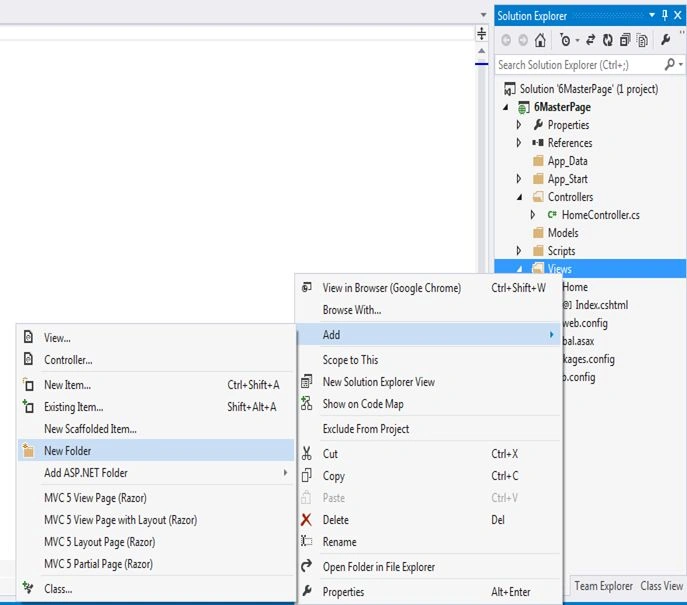Click the Search Solution Explorer input field
The width and height of the screenshot is (687, 605).
coord(580,65)
